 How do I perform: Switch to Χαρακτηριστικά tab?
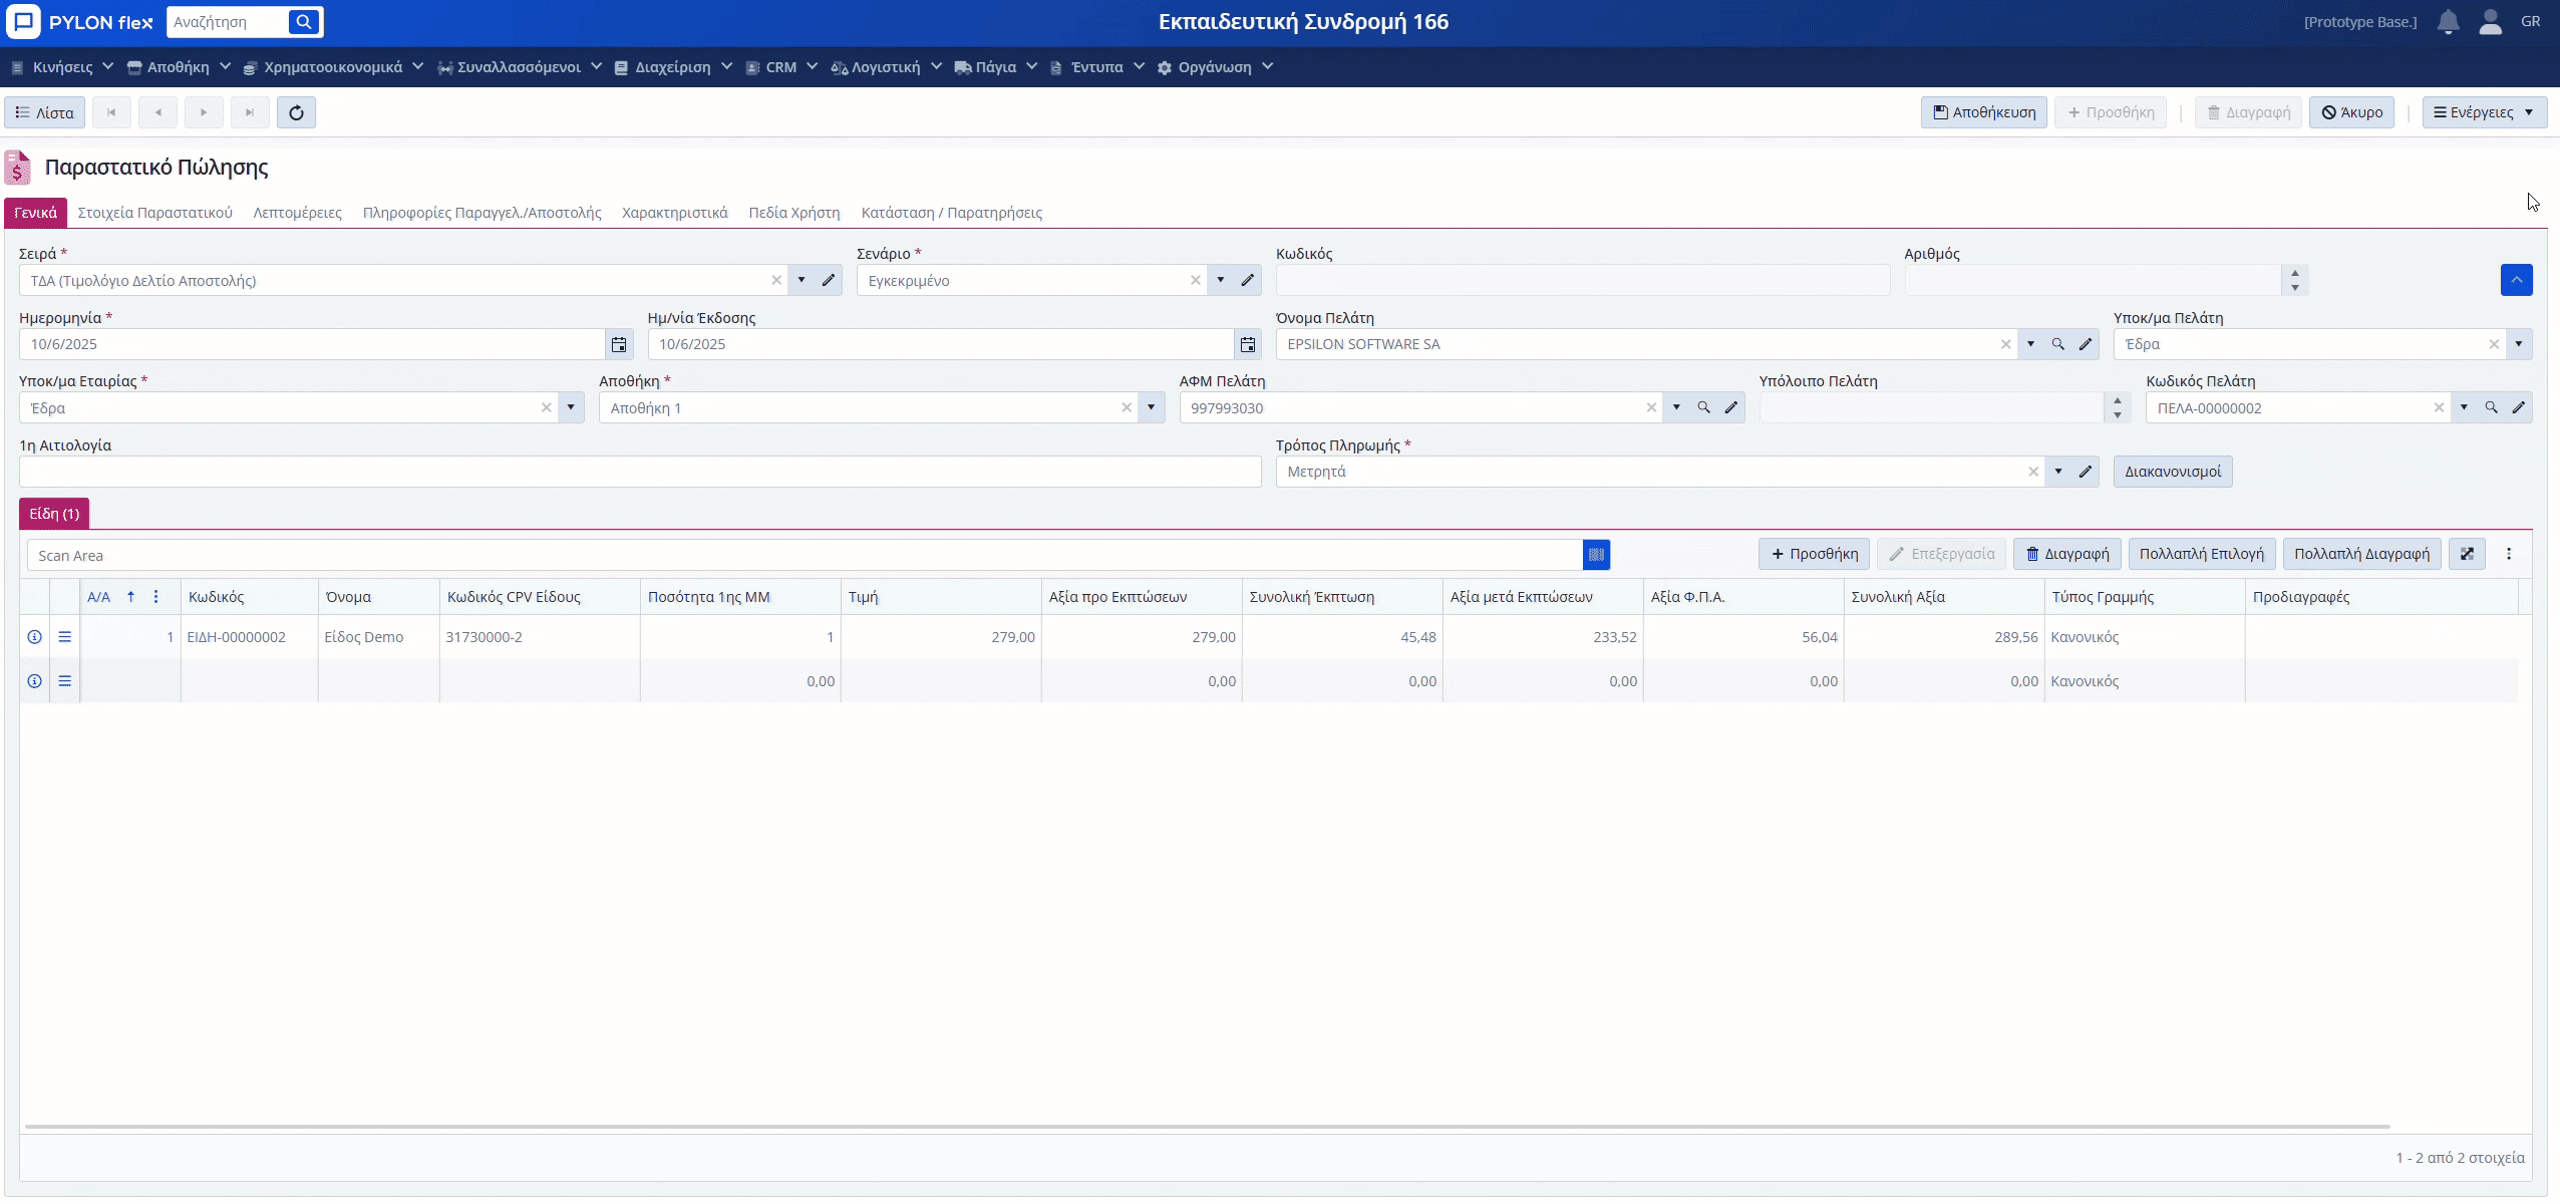675,212
